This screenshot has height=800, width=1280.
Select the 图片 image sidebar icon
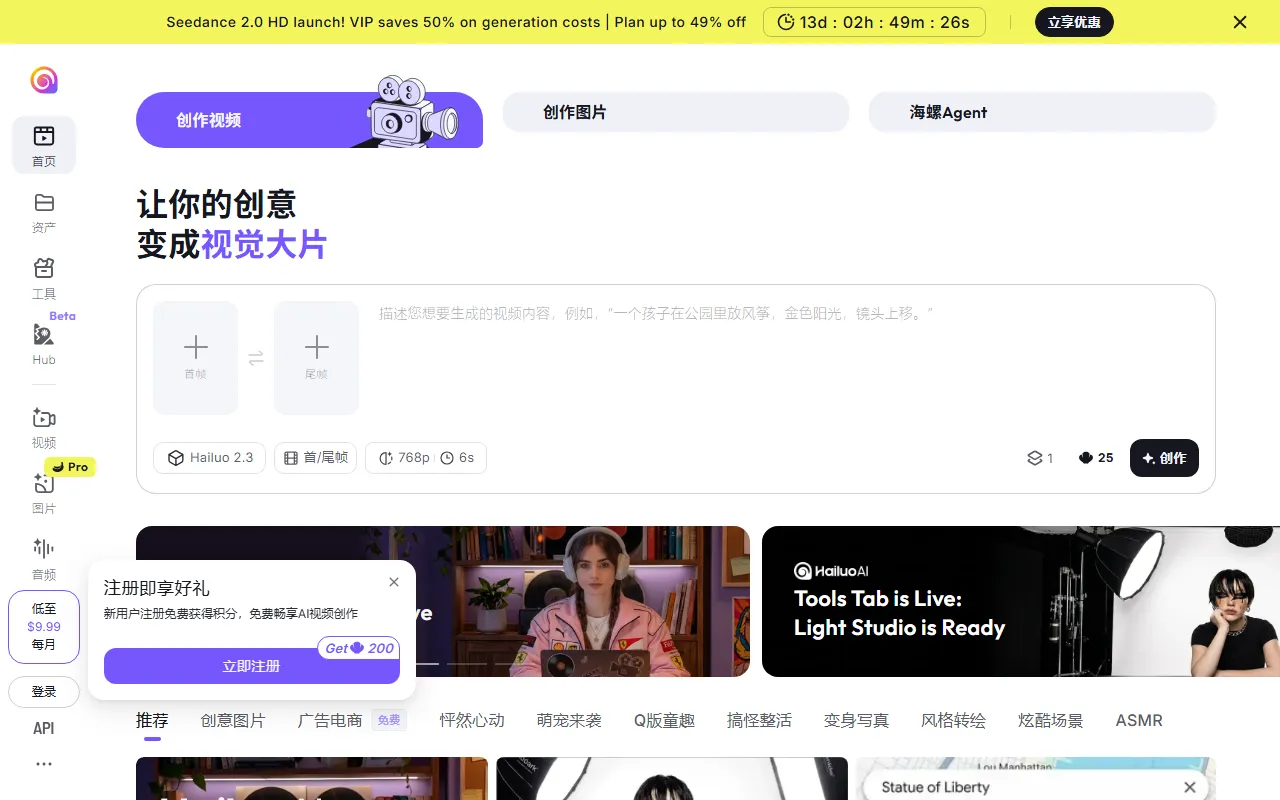pos(44,485)
